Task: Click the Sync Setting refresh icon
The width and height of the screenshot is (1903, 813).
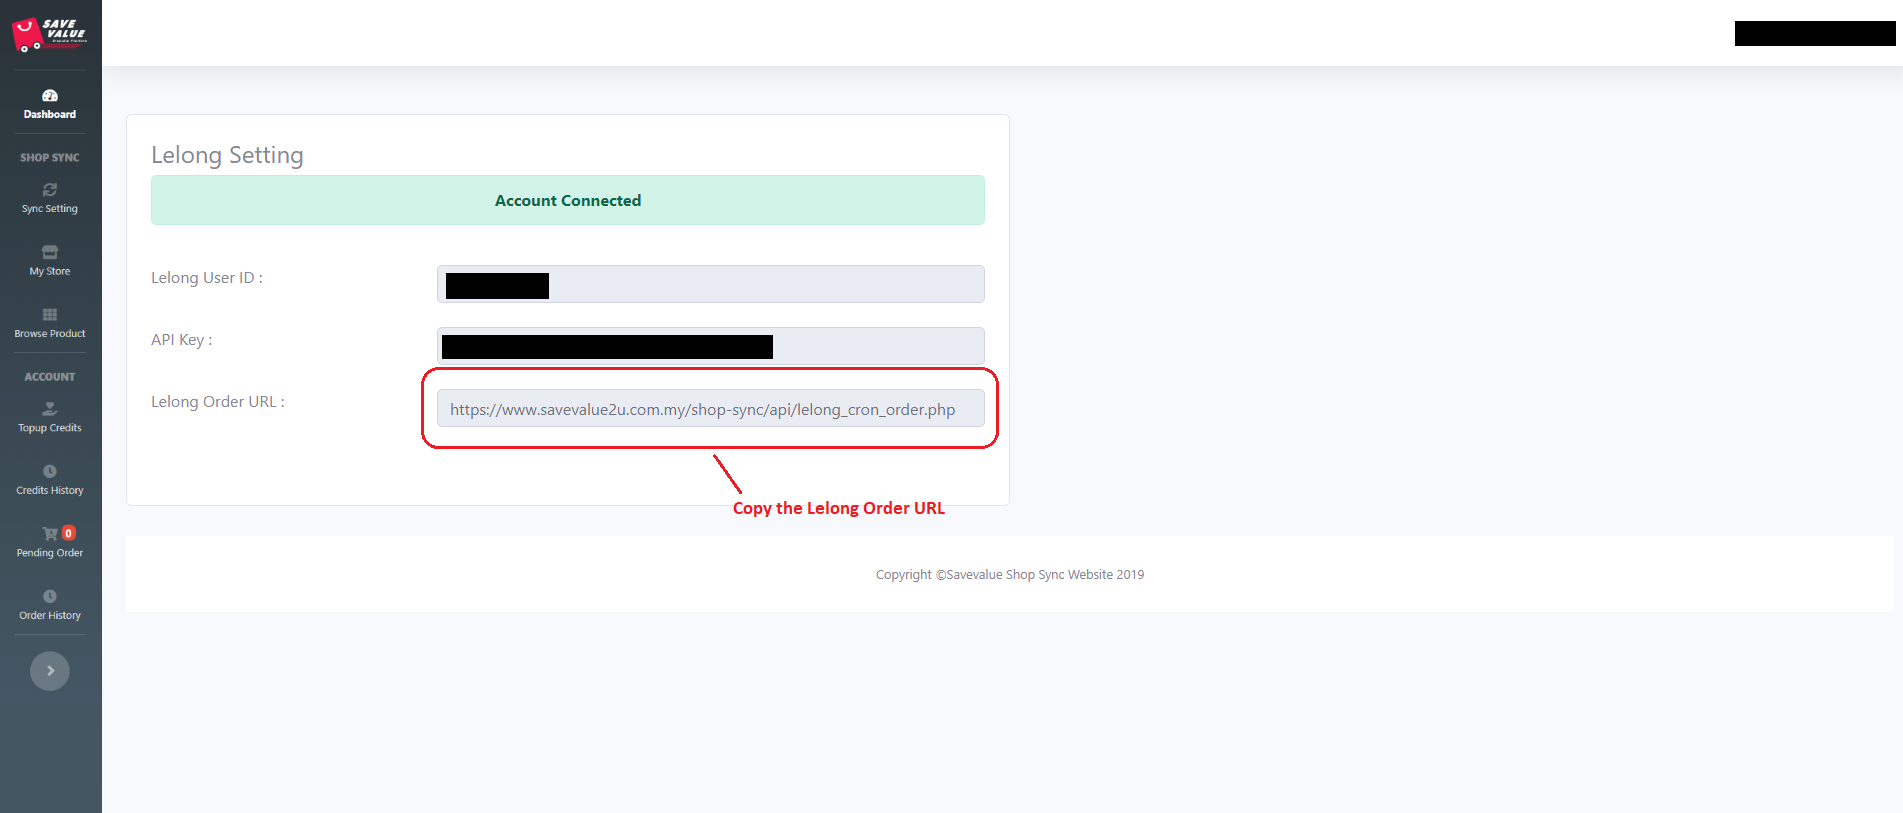Action: coord(50,190)
